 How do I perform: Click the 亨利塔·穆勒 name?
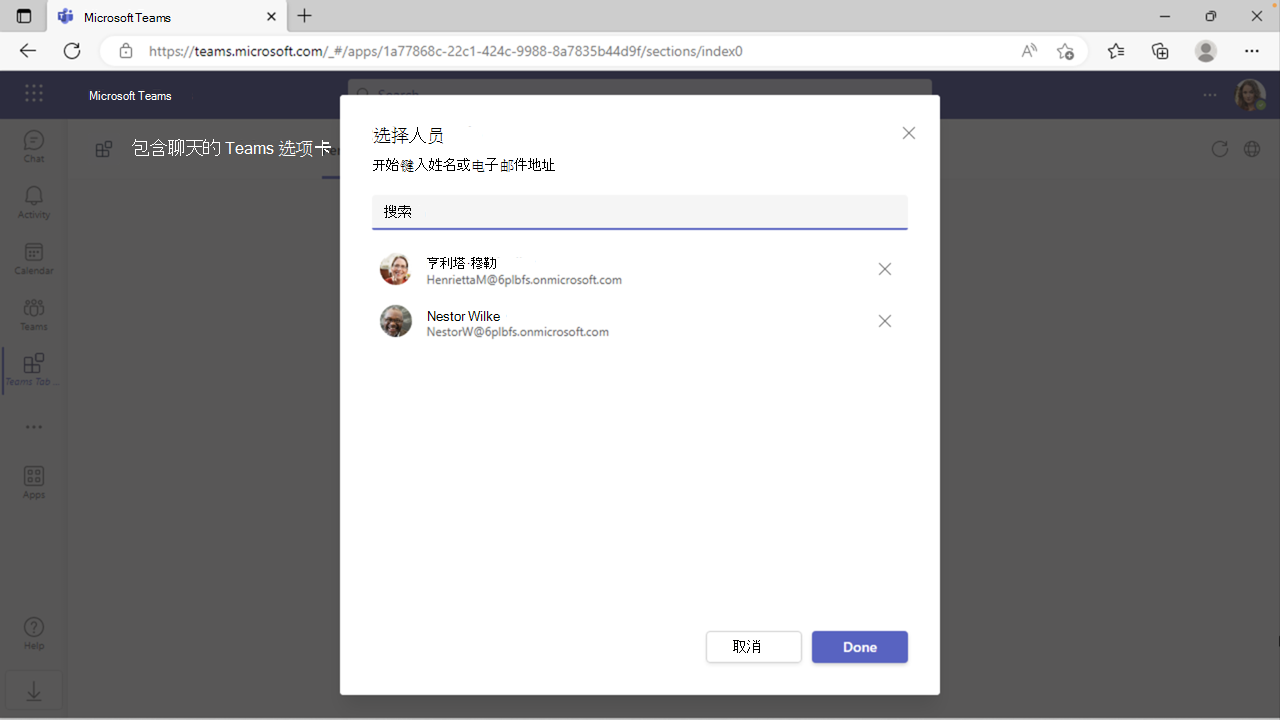click(462, 263)
